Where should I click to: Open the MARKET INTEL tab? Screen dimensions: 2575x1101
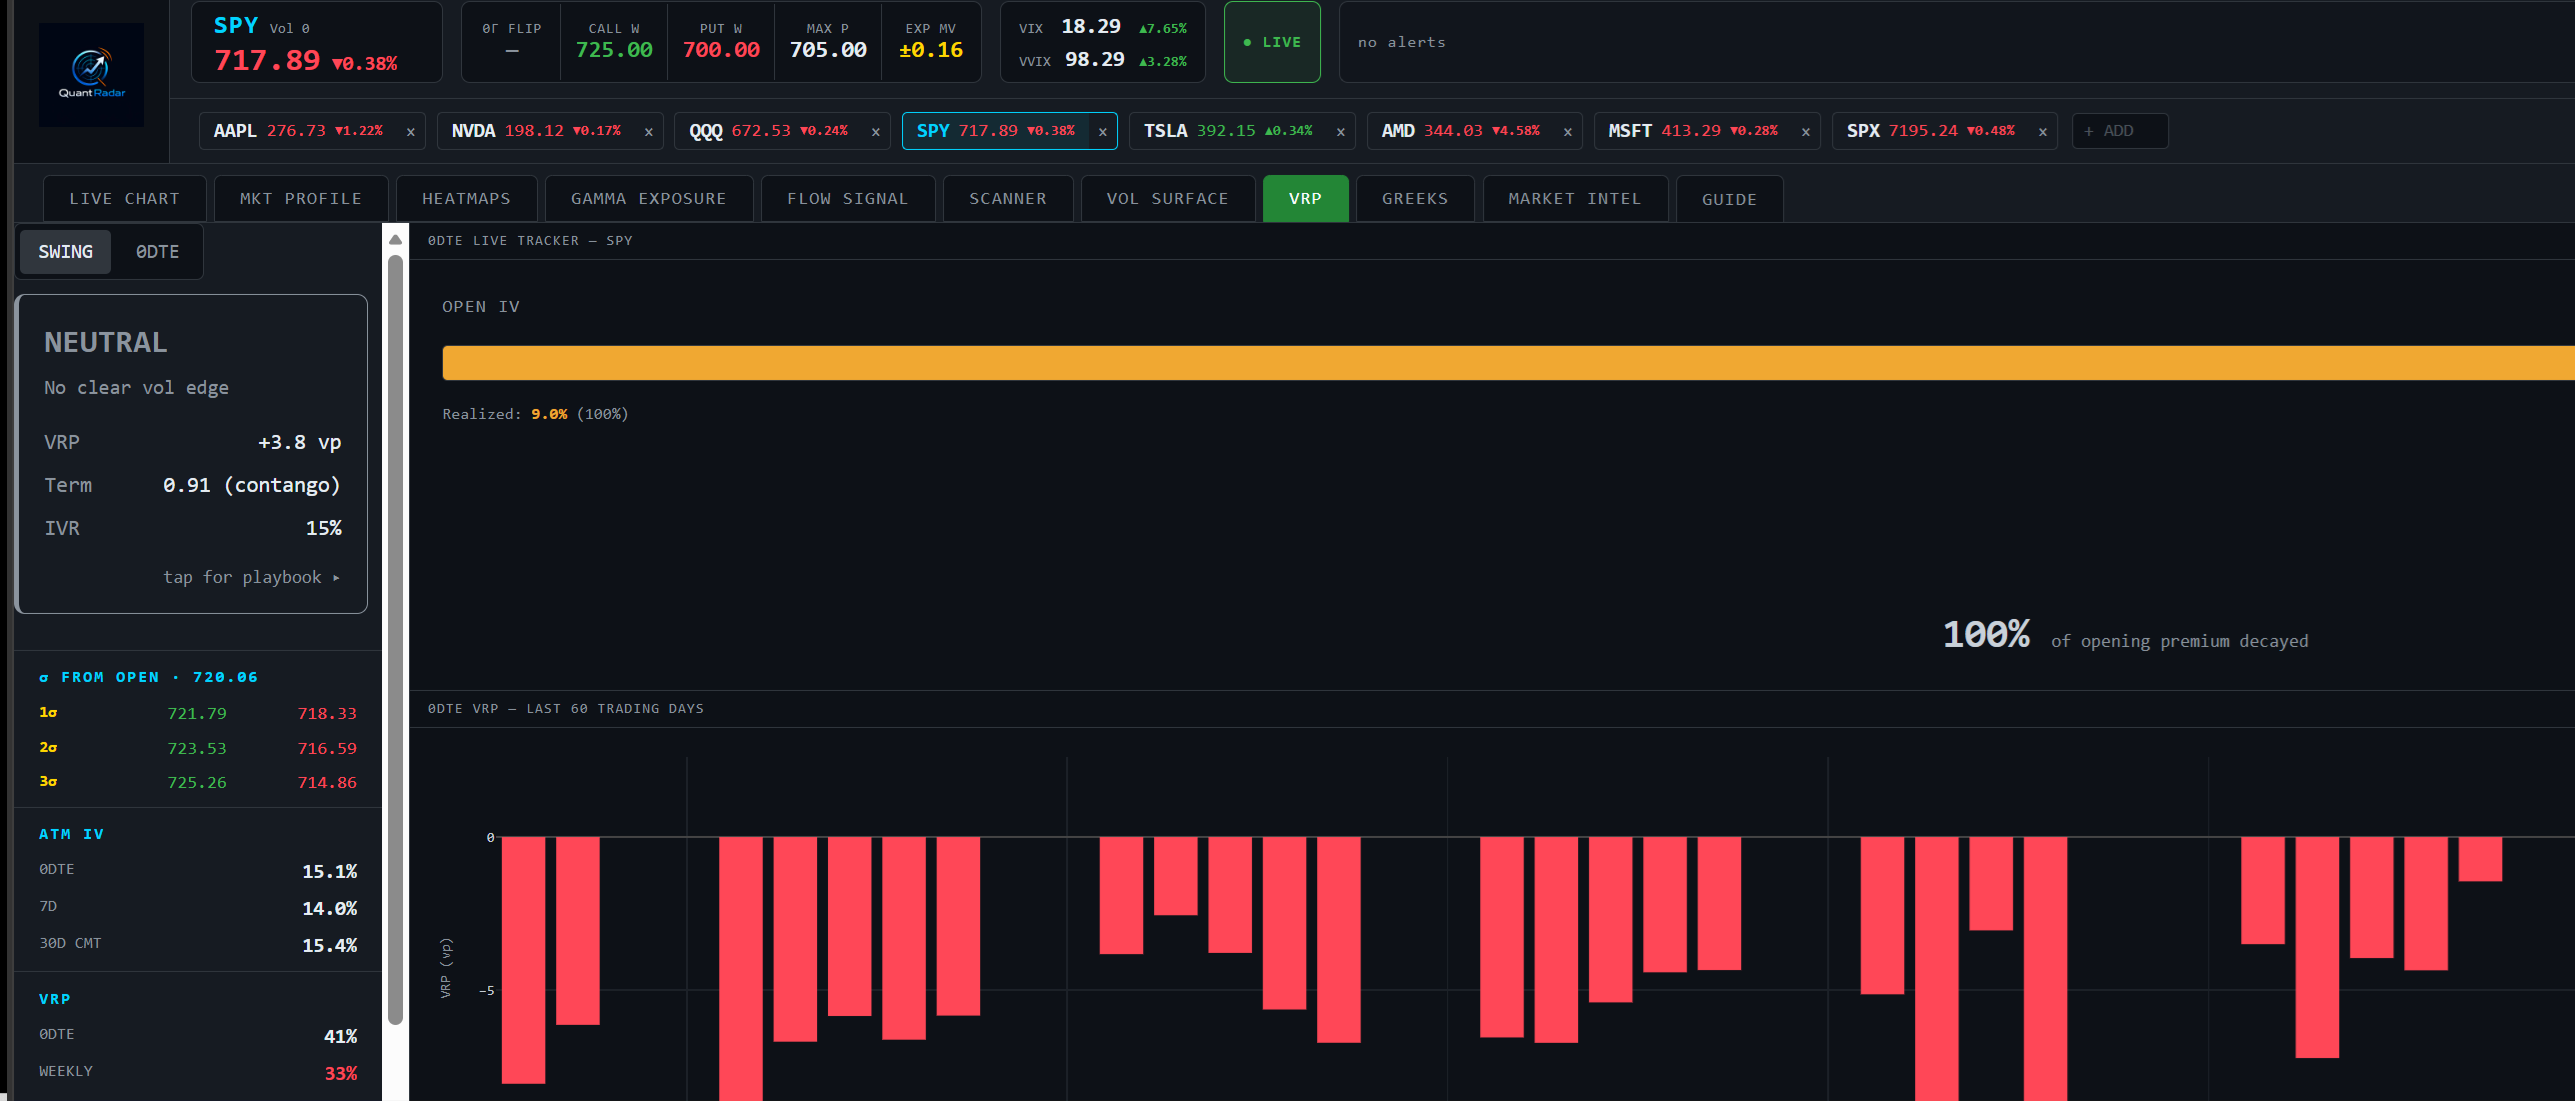[1575, 199]
